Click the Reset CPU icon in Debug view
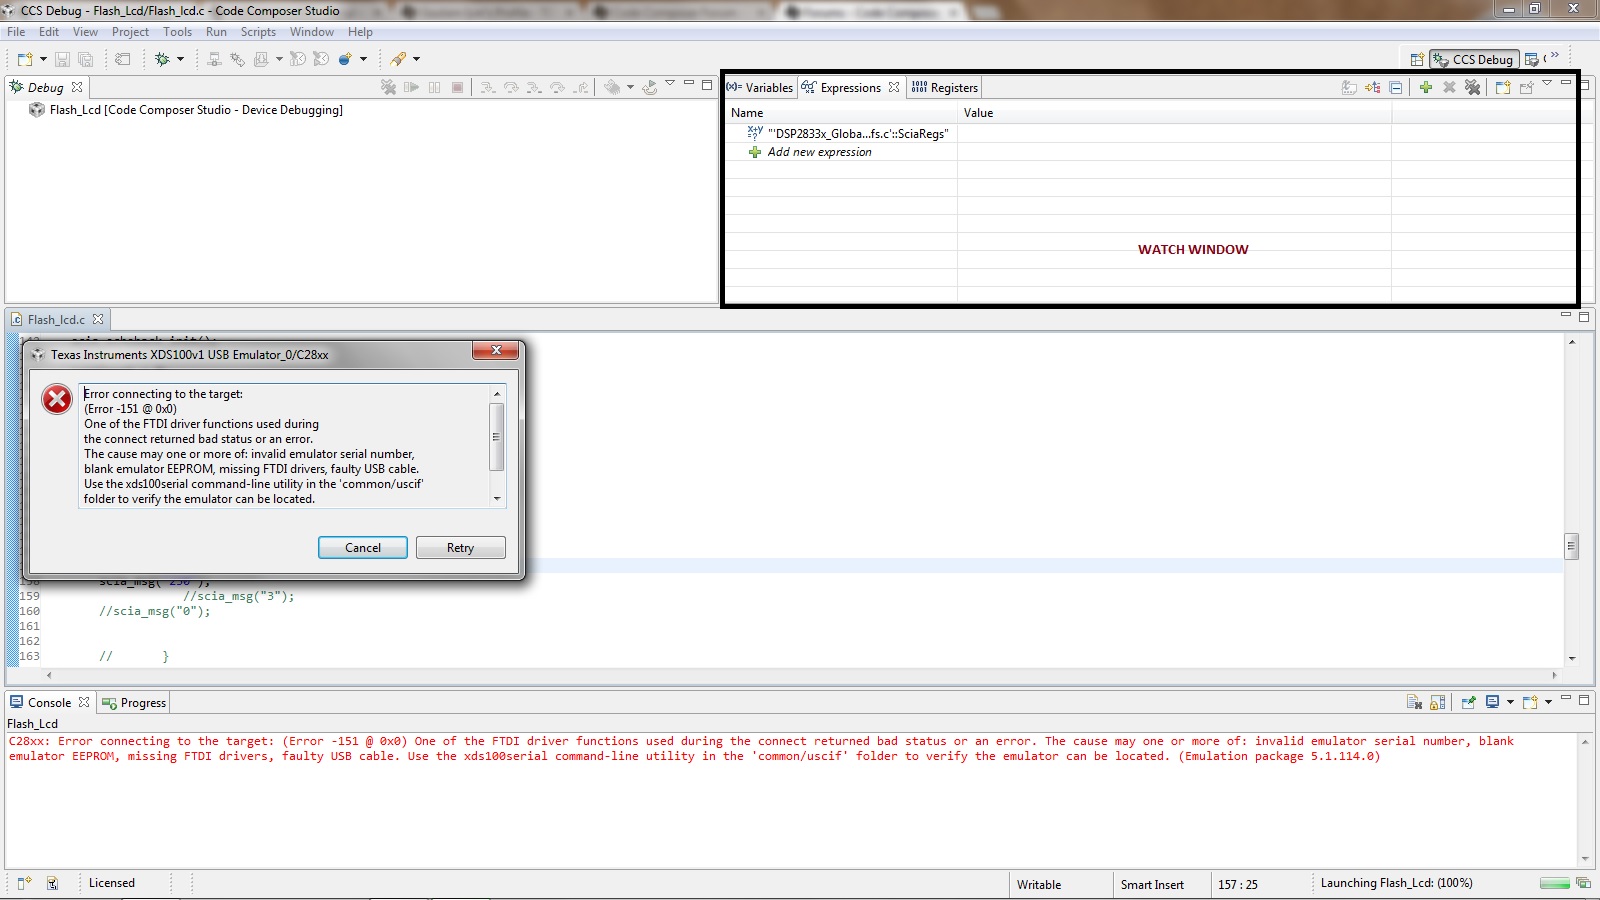The height and width of the screenshot is (900, 1600). click(x=612, y=87)
